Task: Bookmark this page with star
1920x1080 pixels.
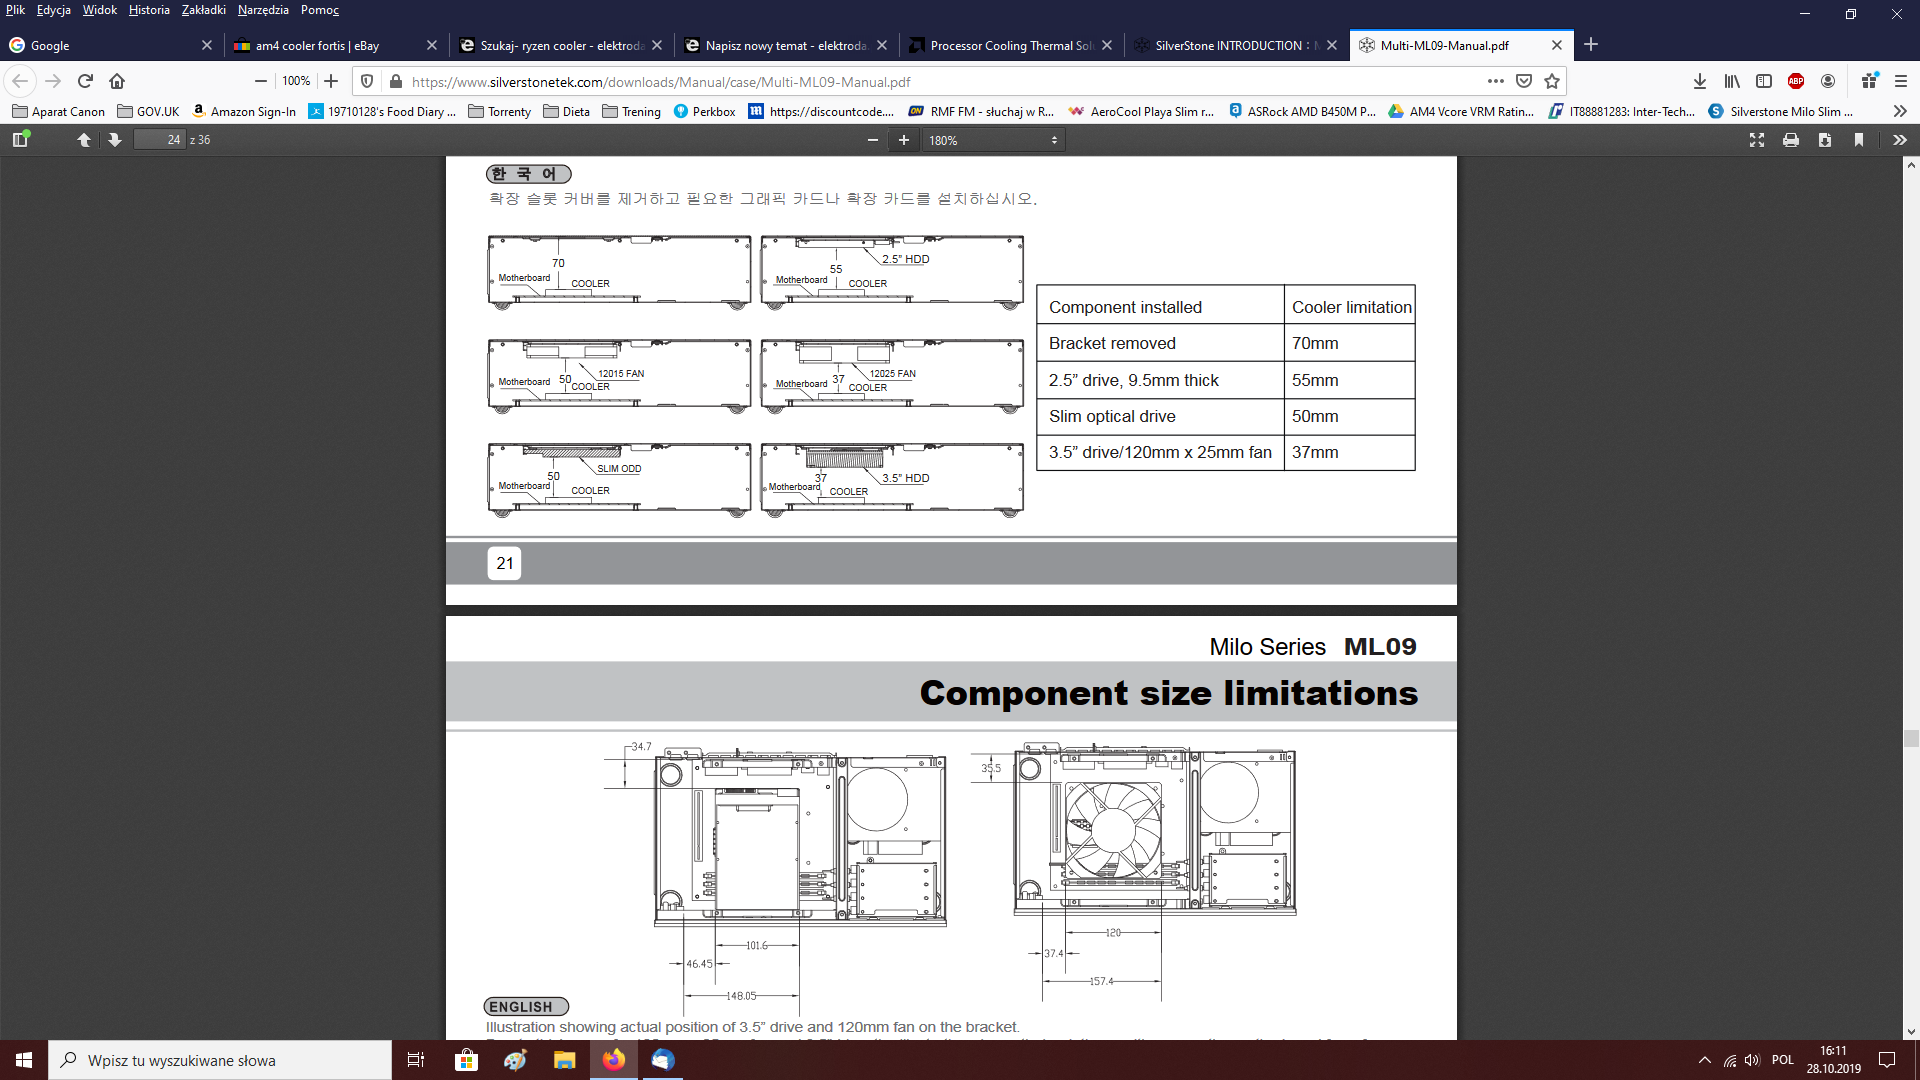Action: 1552,81
